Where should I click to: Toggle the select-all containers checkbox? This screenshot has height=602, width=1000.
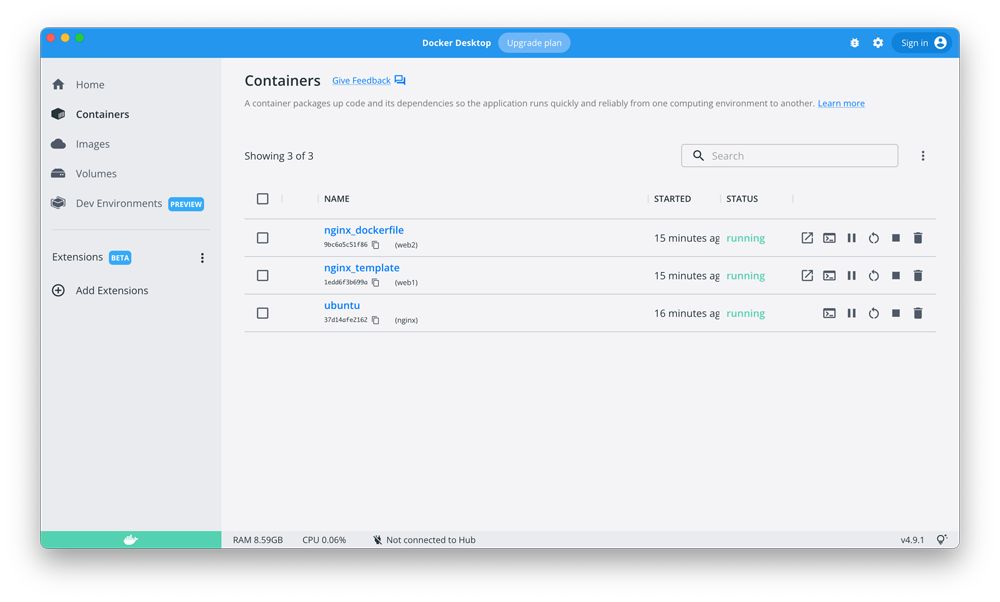[263, 199]
